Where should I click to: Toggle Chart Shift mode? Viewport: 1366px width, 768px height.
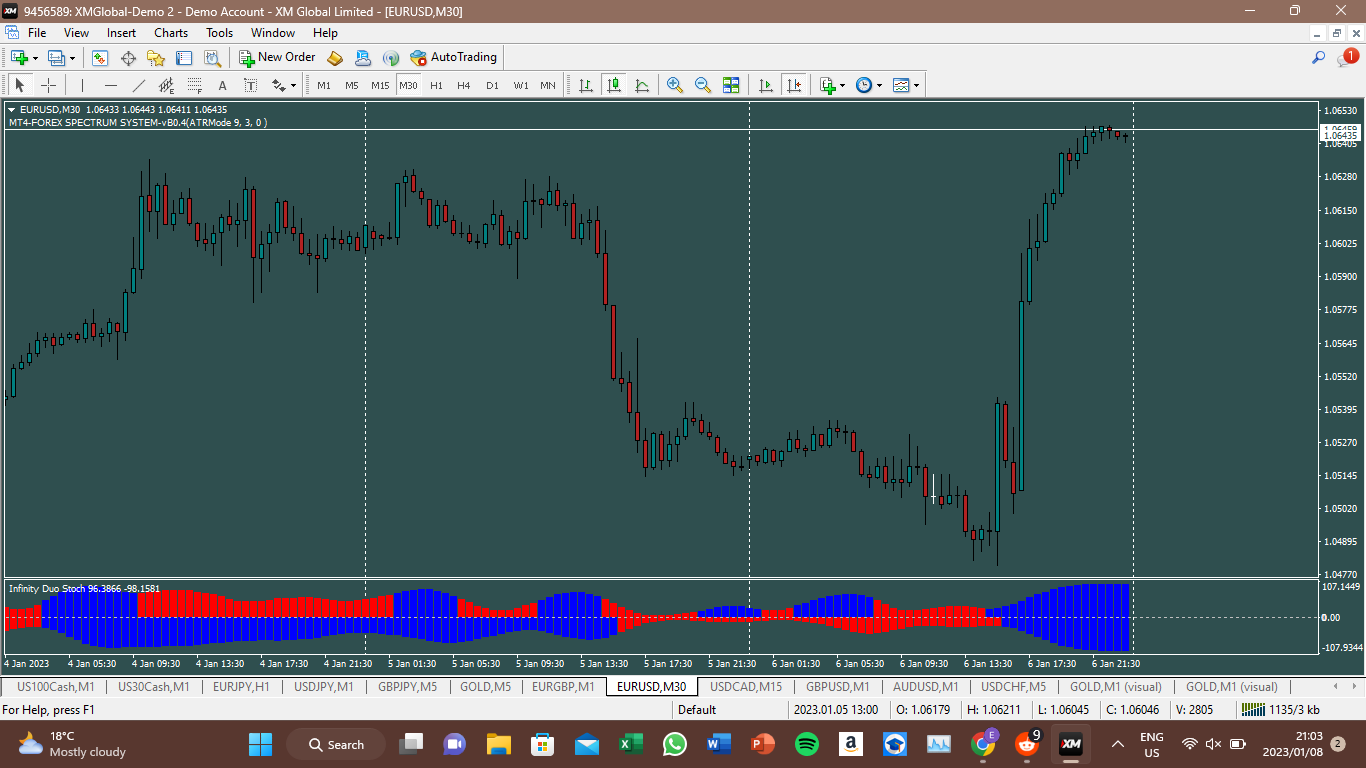(794, 85)
